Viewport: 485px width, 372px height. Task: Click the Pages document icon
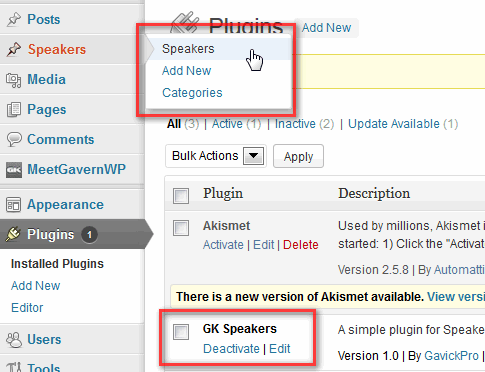pyautogui.click(x=14, y=110)
